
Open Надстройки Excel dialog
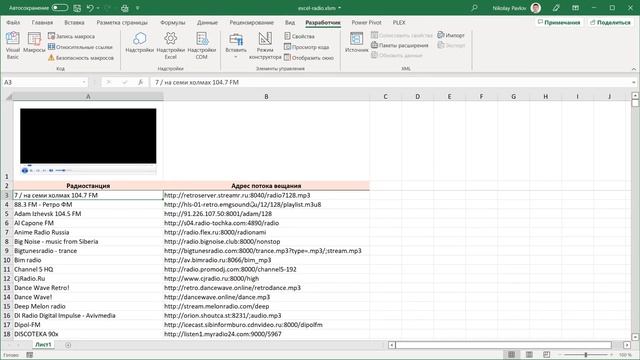coord(171,45)
